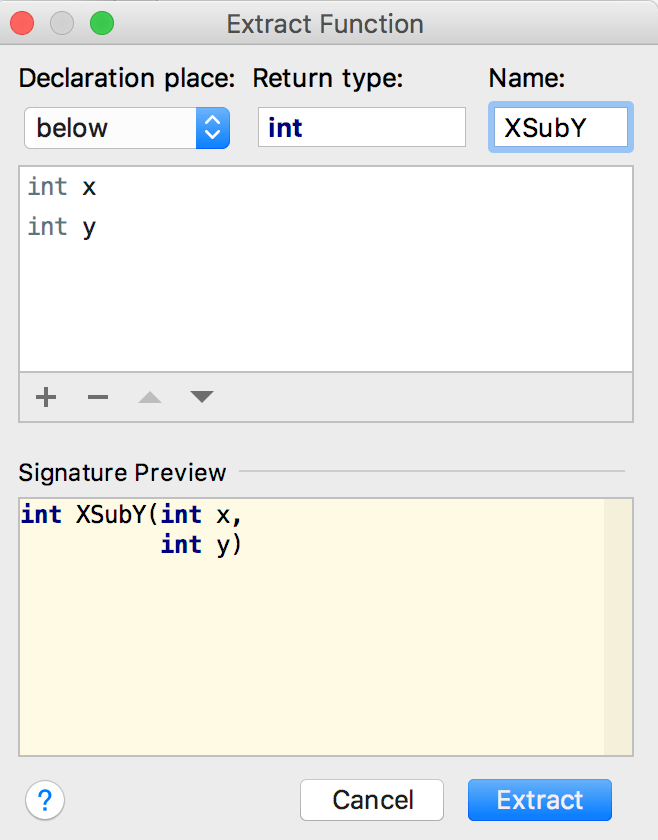Viewport: 658px width, 840px height.
Task: Open help via question mark icon
Action: pos(45,800)
